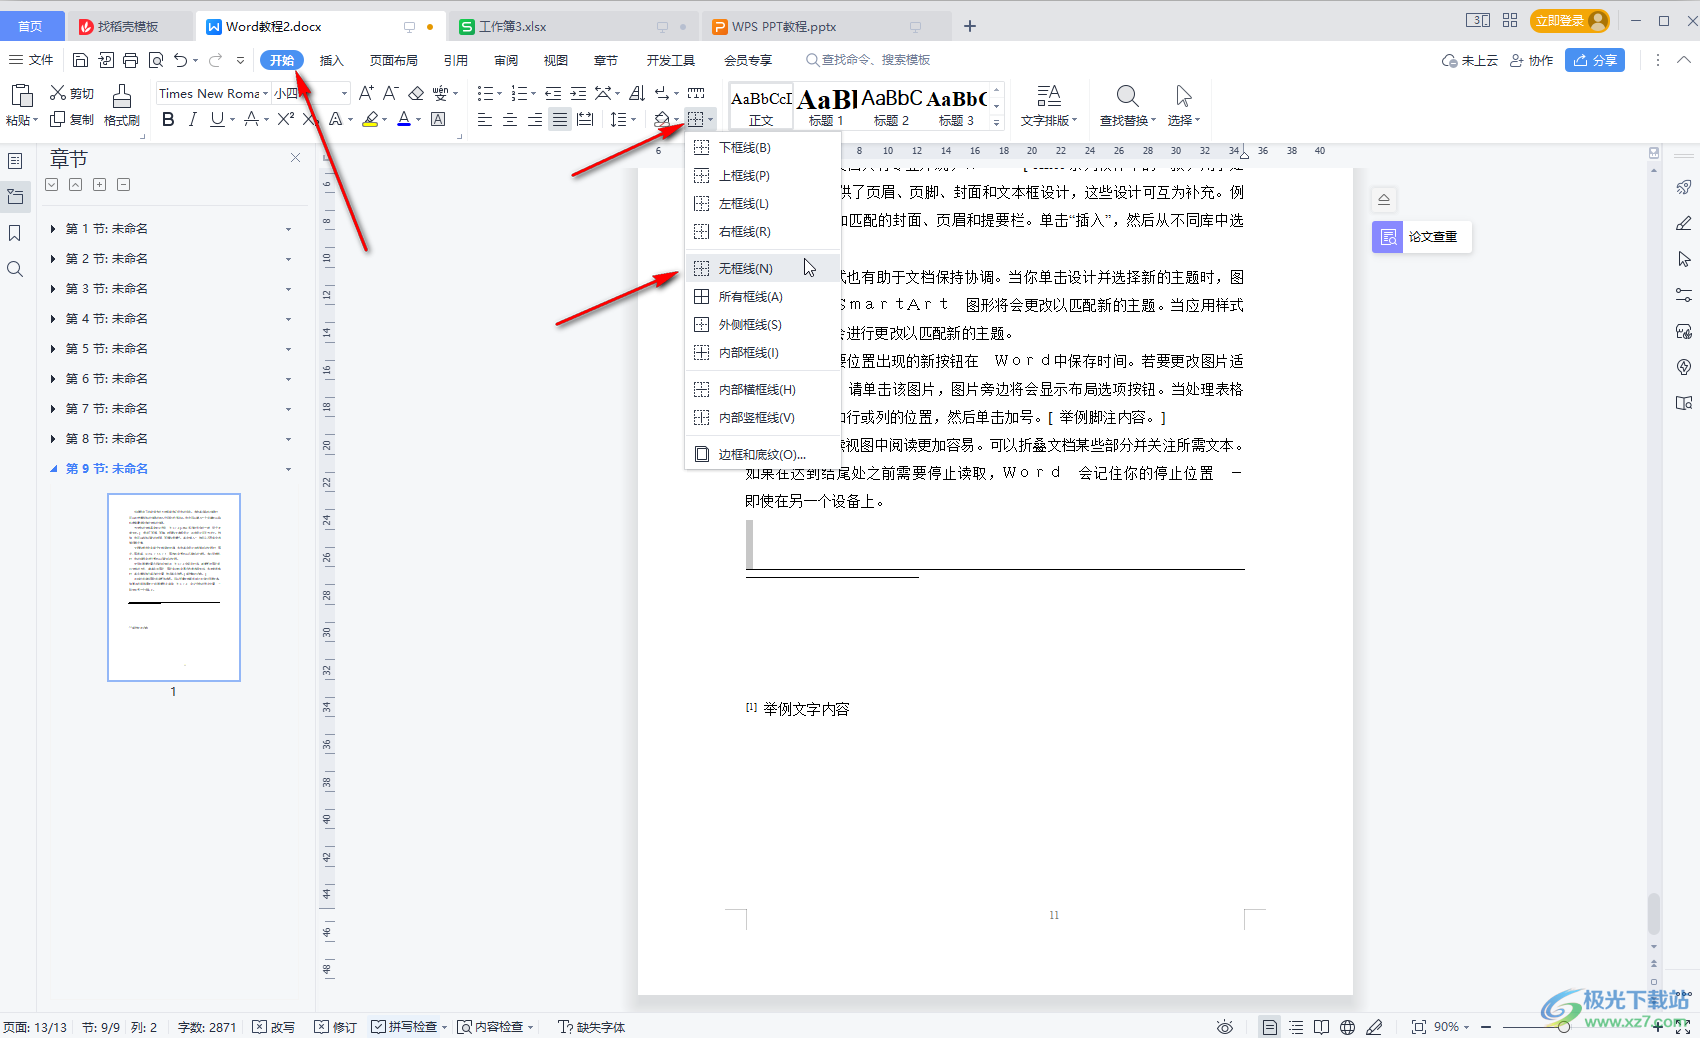1700x1038 pixels.
Task: Apply the 标题 1 heading style
Action: 826,106
